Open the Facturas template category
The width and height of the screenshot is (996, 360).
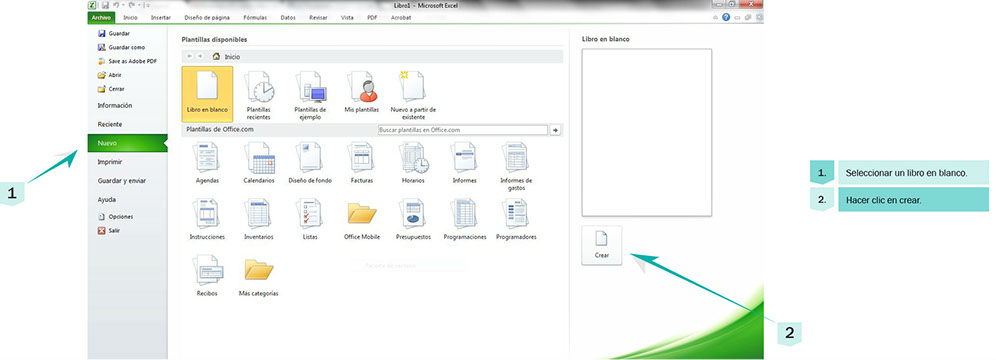point(362,163)
